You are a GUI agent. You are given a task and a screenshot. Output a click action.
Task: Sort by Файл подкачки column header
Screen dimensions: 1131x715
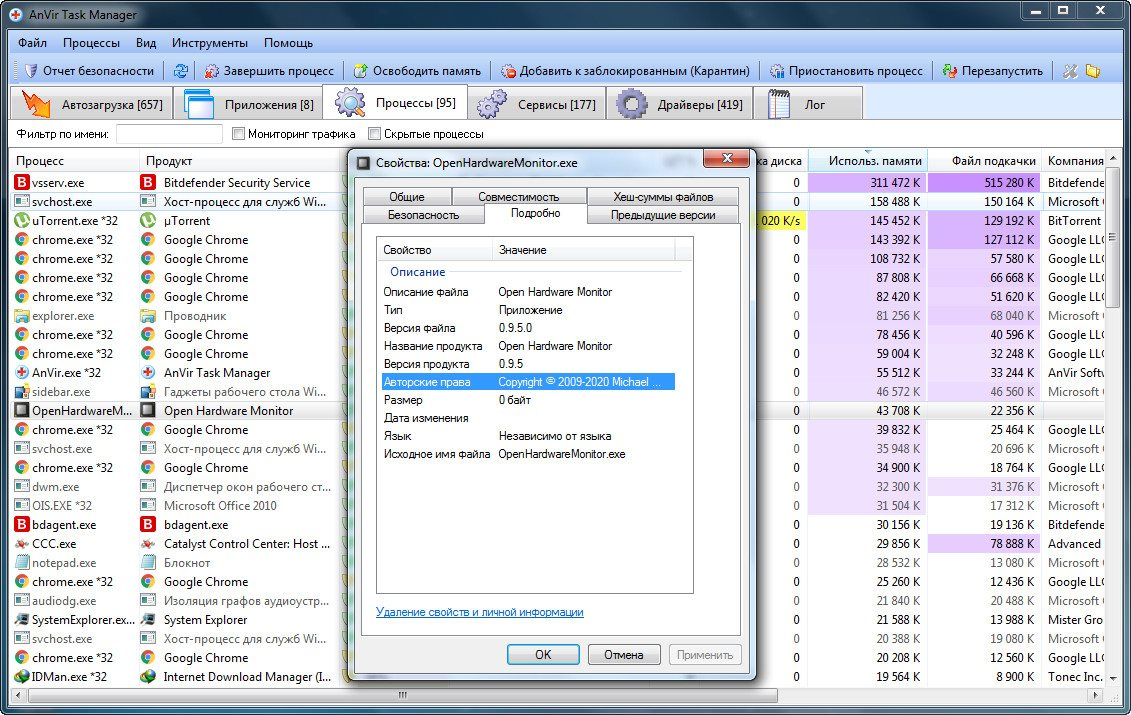point(985,161)
